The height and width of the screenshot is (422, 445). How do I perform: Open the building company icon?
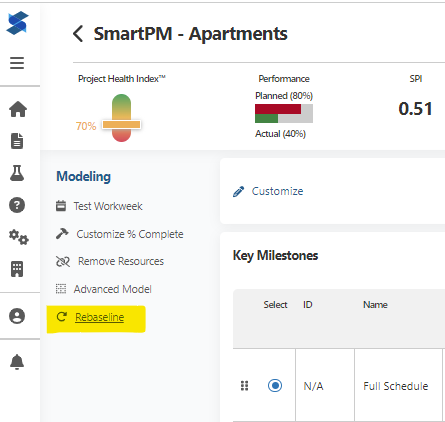click(17, 269)
